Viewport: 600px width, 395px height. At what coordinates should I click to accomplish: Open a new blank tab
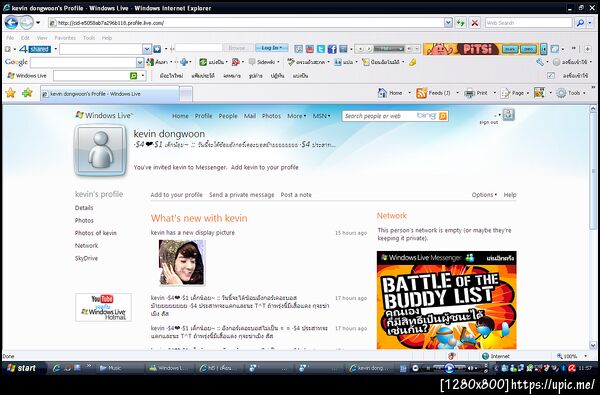pos(186,94)
